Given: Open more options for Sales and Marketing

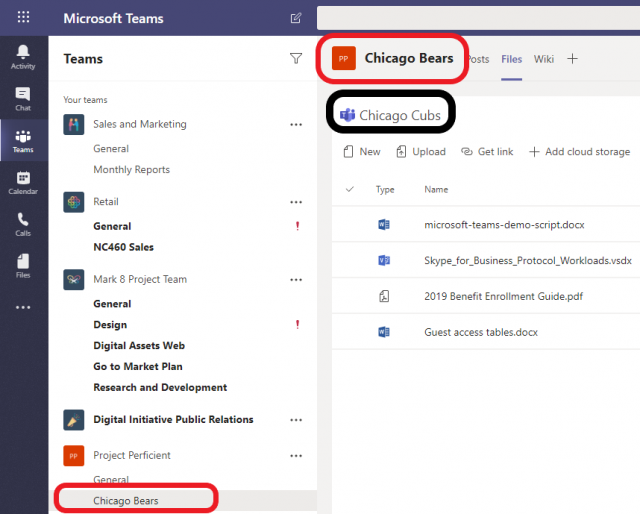Looking at the screenshot, I should pos(296,125).
